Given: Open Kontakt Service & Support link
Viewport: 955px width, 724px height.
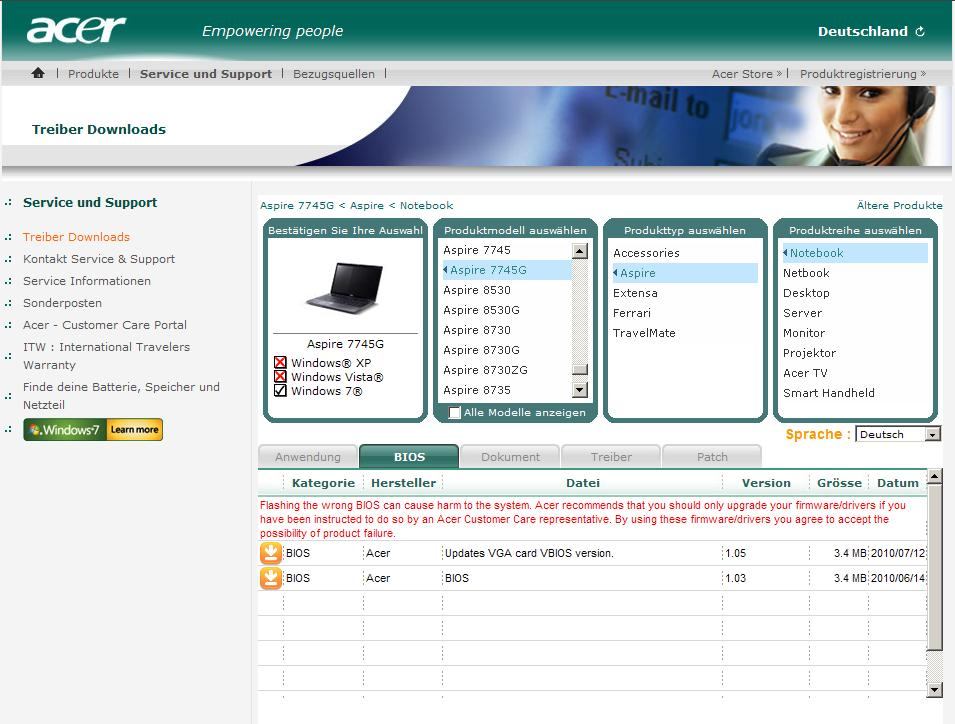Looking at the screenshot, I should click(99, 259).
